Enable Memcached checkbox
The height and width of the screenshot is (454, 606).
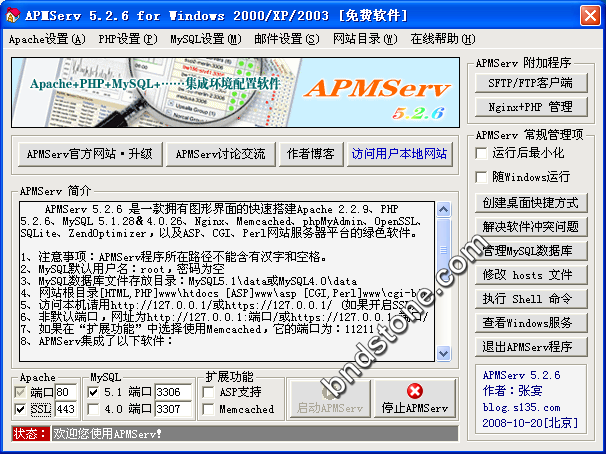tap(208, 409)
